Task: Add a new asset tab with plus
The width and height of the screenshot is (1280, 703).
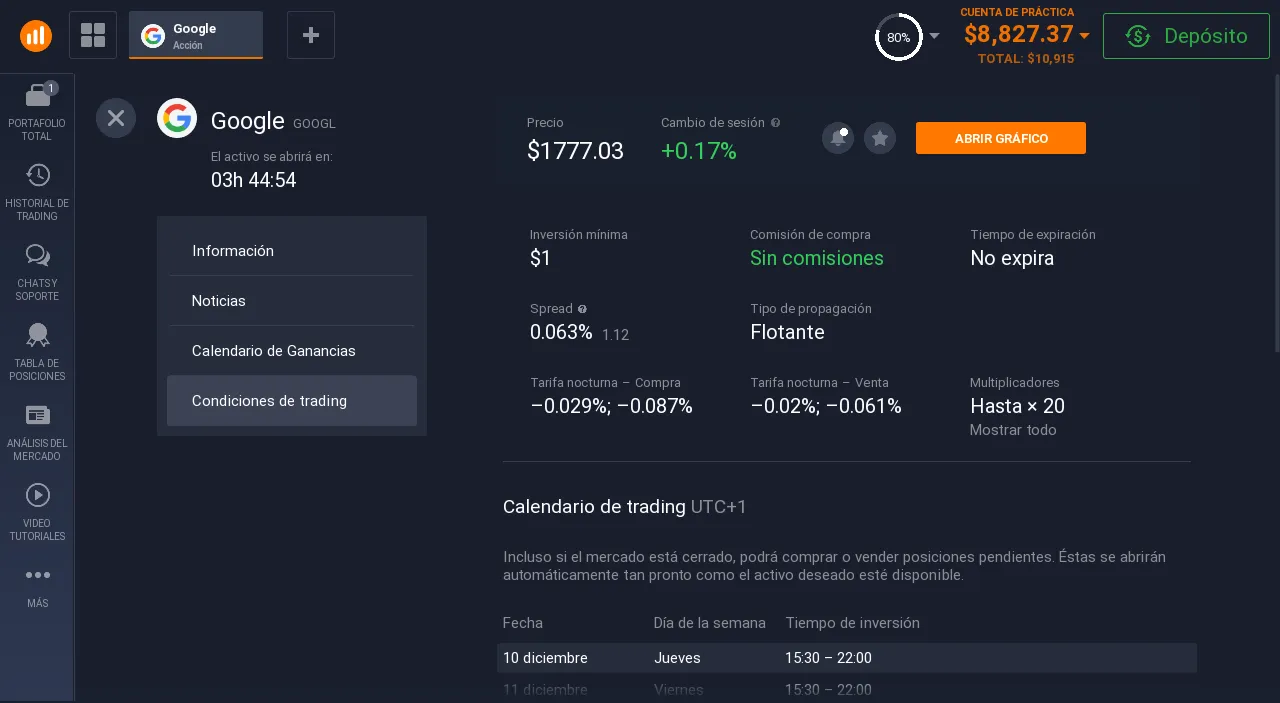Action: (x=311, y=35)
